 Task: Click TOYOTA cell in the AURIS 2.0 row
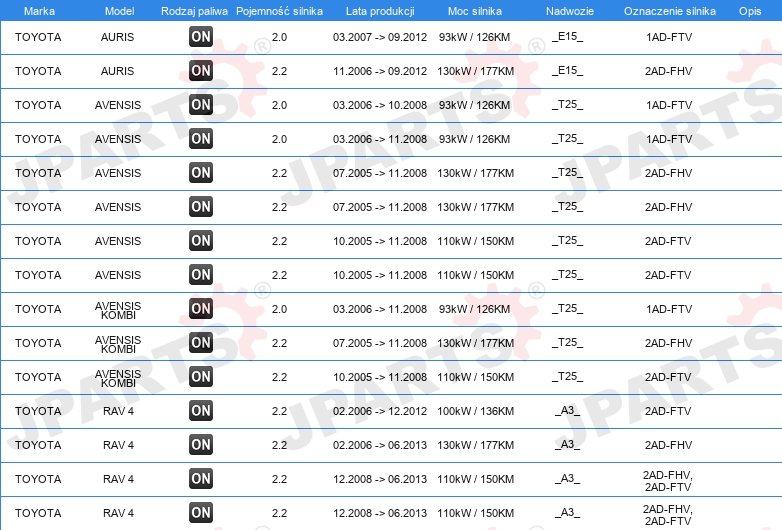38,37
